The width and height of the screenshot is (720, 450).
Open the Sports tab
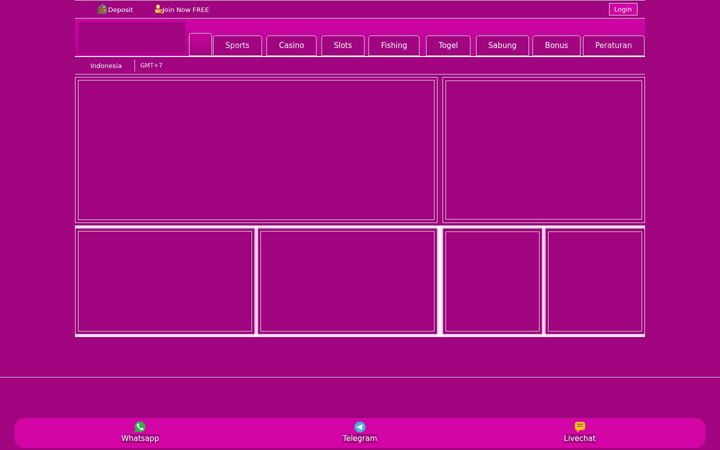coord(237,45)
